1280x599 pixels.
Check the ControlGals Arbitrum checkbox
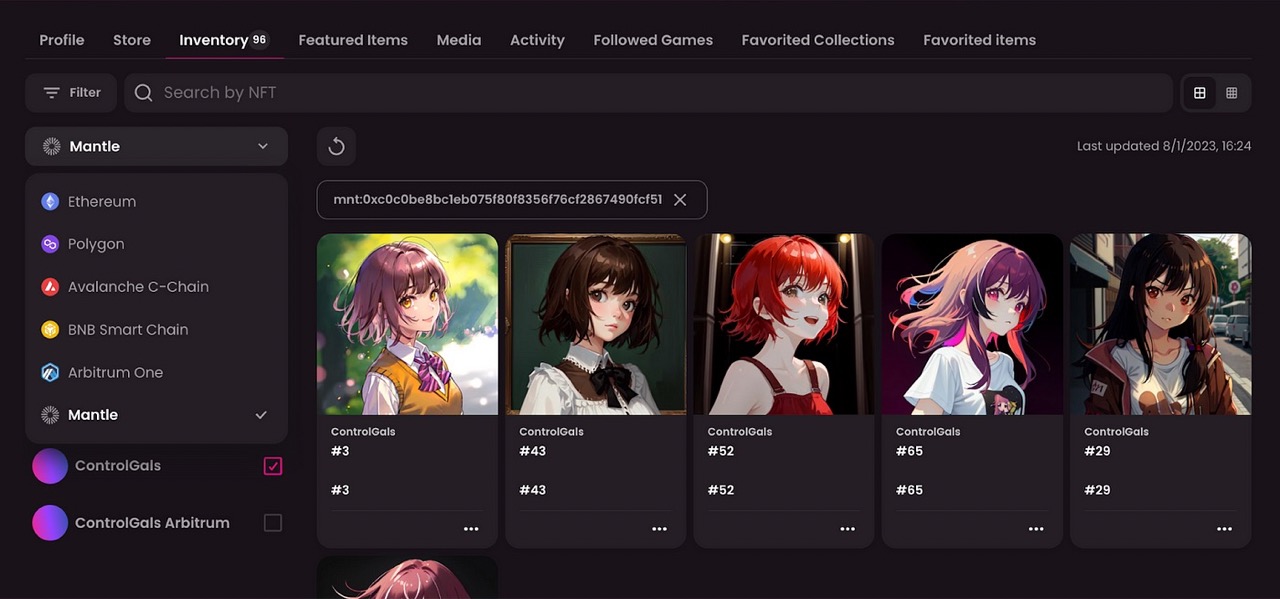(272, 523)
